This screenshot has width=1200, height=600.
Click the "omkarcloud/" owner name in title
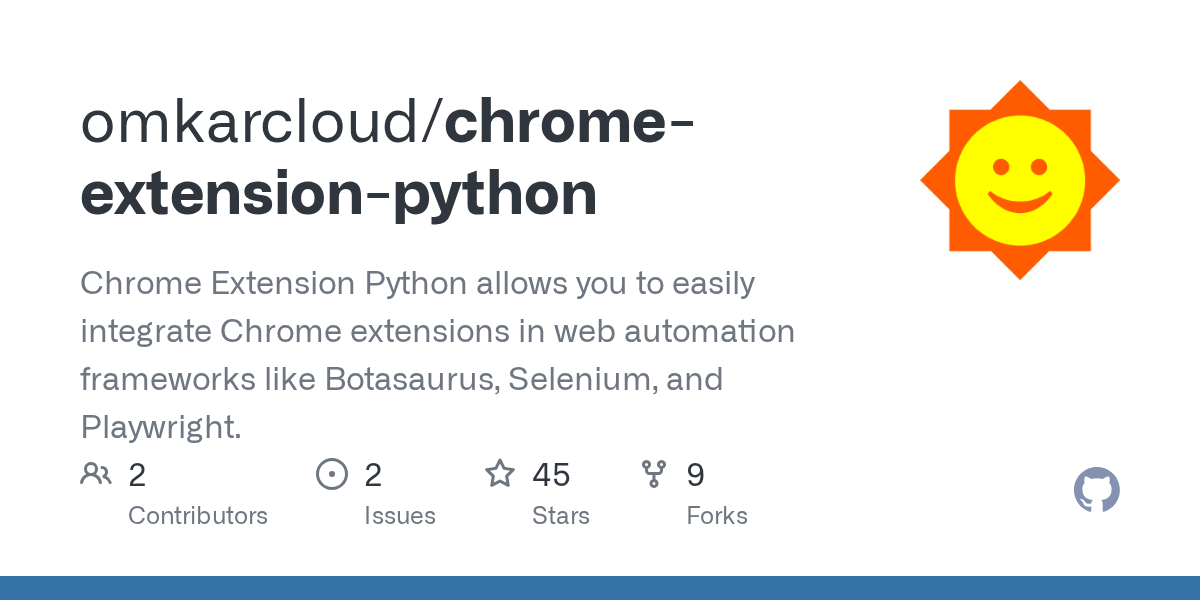click(262, 124)
